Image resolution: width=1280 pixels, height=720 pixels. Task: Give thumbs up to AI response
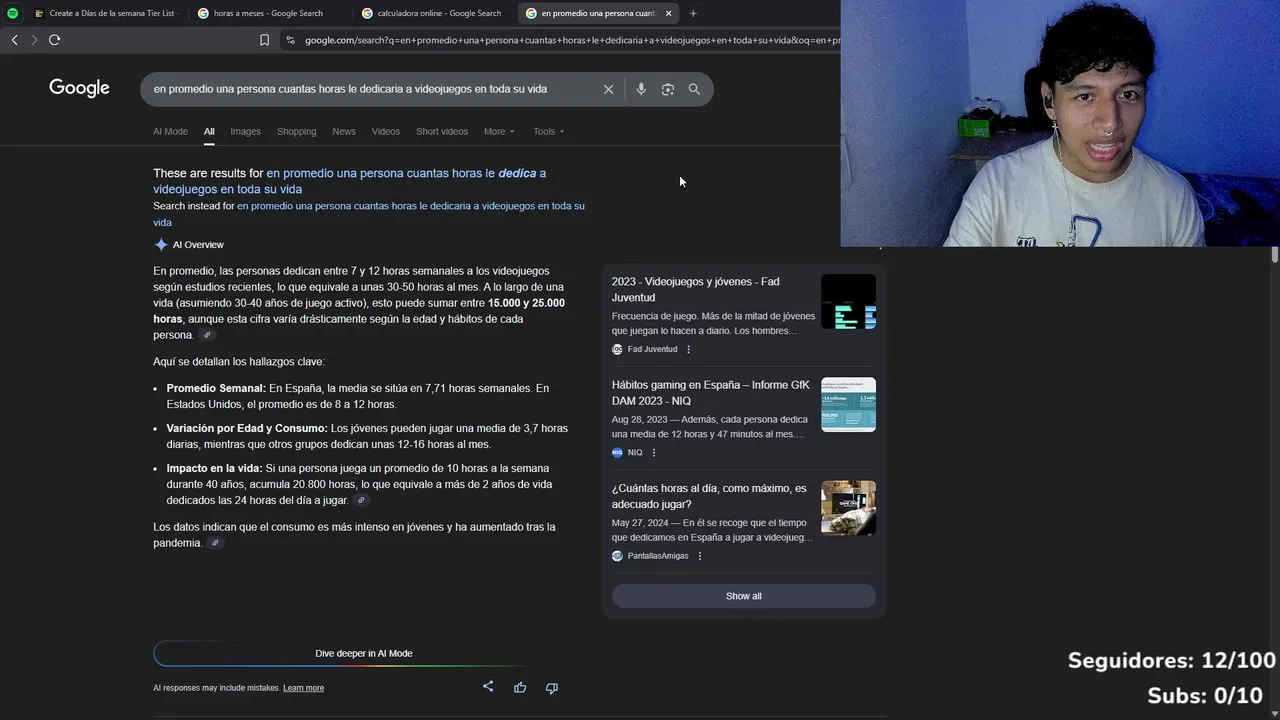[x=520, y=687]
